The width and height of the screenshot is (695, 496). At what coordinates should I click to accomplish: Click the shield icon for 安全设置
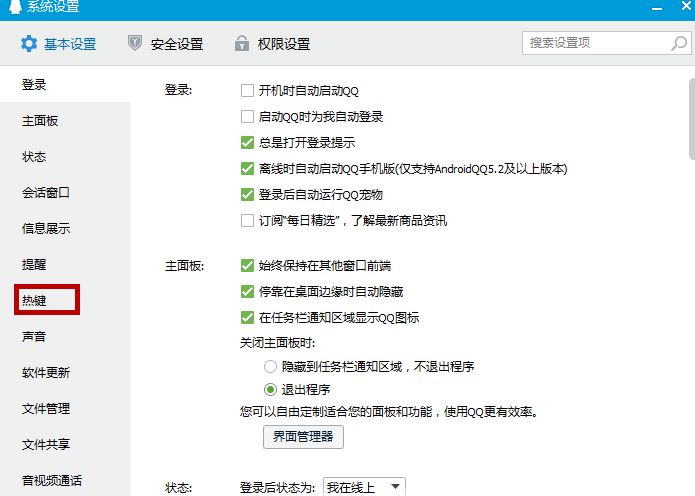point(135,43)
